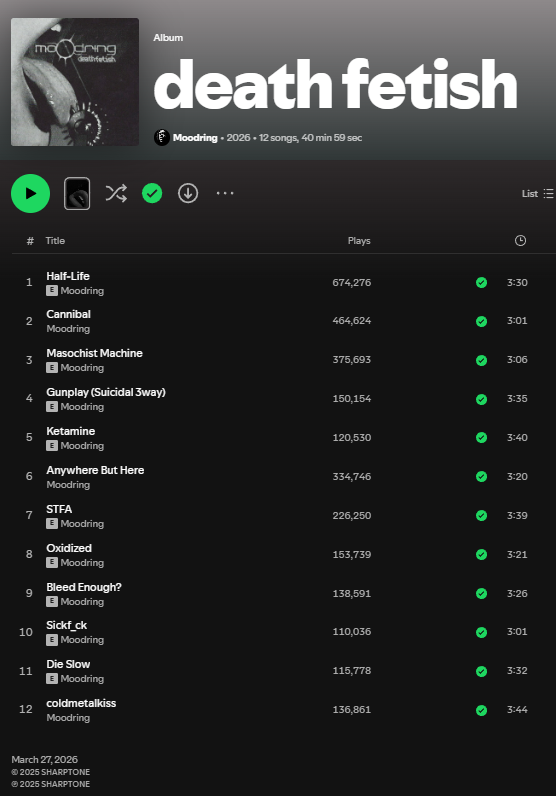
Task: Switch view using the List dropdown
Action: click(x=537, y=193)
